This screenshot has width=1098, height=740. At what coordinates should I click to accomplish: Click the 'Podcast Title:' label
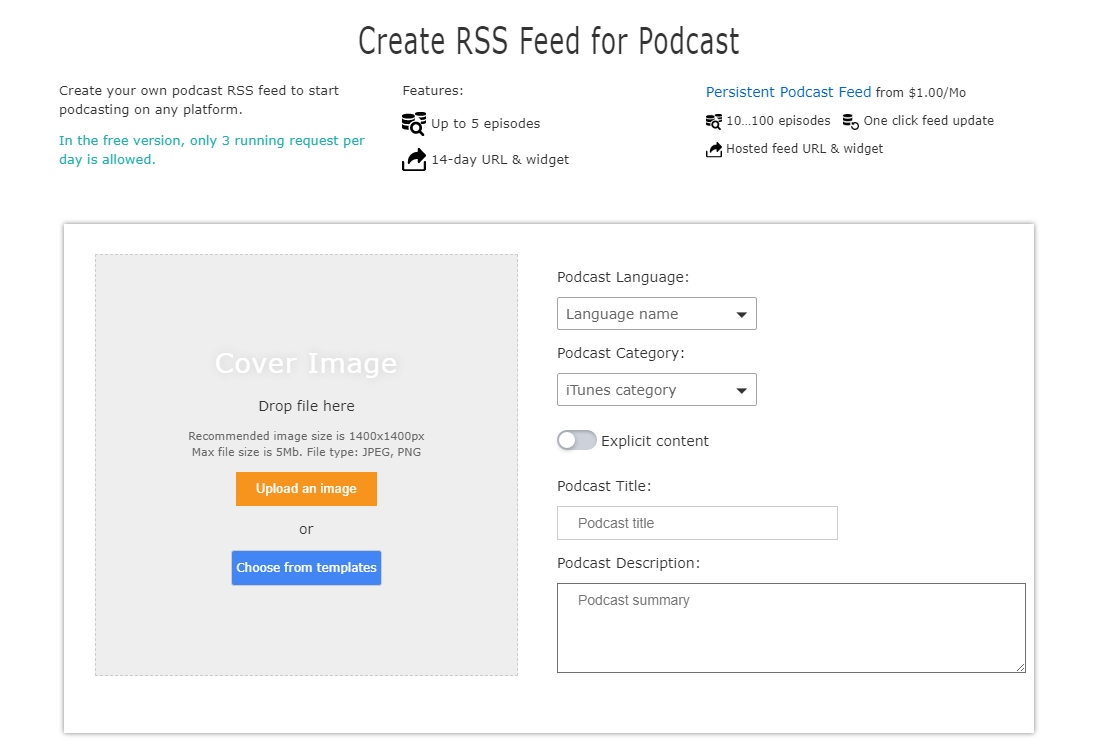[604, 486]
